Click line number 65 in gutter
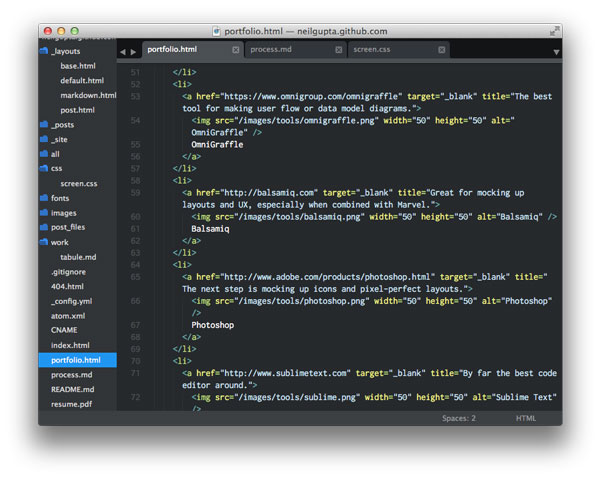 click(x=135, y=277)
